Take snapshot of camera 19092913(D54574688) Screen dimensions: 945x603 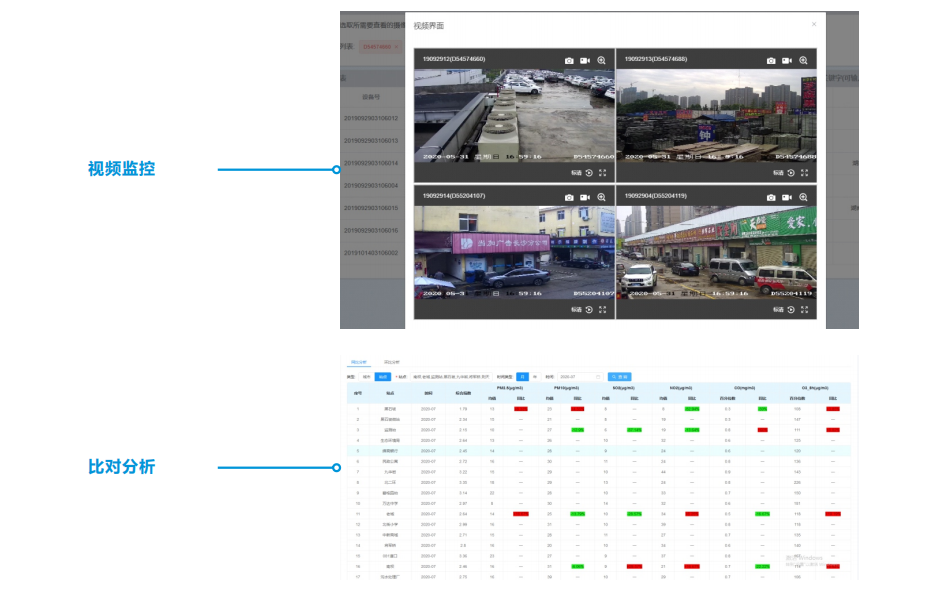[771, 60]
